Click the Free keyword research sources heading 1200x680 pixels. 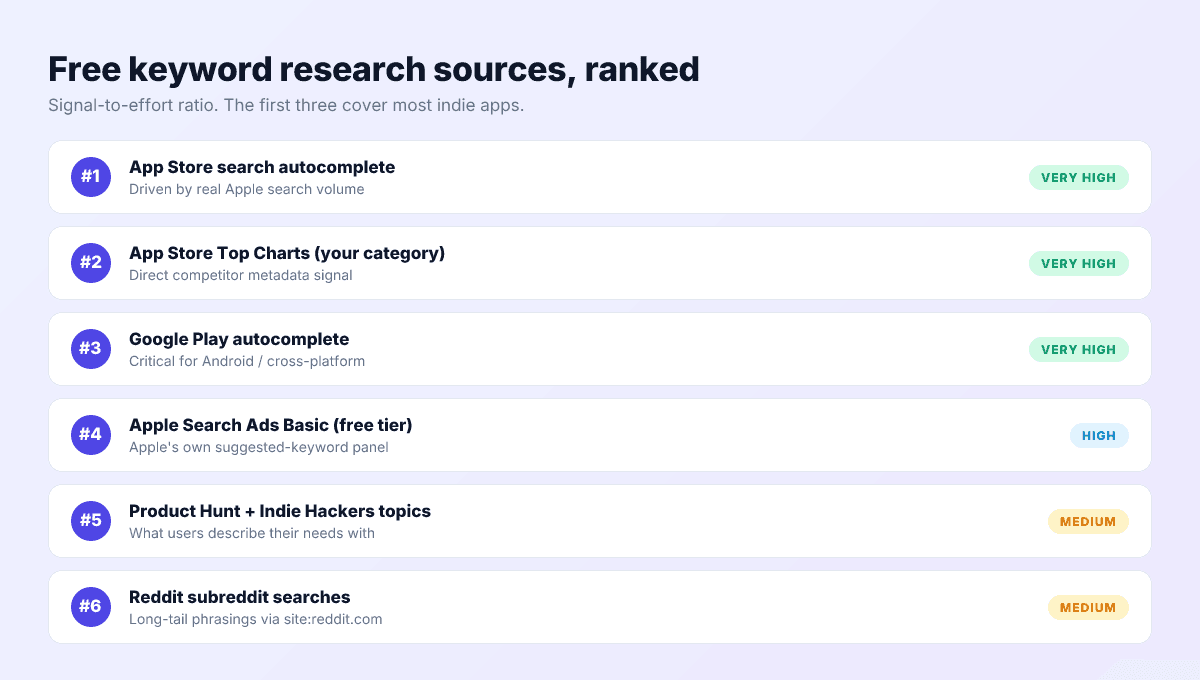[373, 69]
